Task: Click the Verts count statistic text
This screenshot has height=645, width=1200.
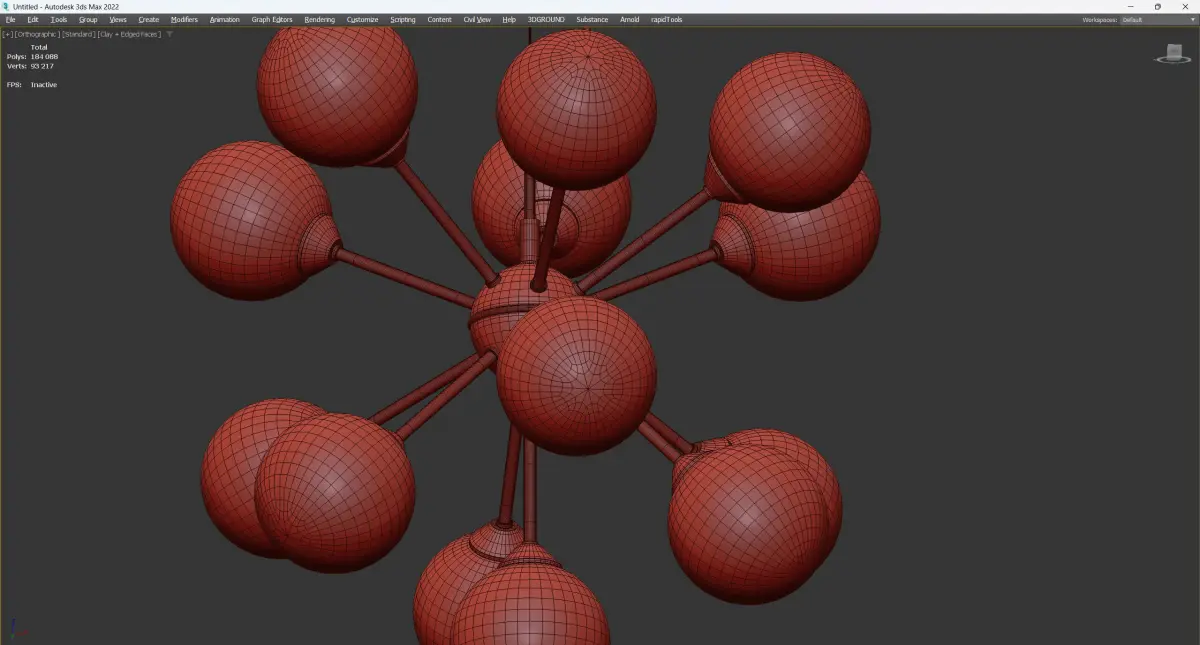Action: [30, 66]
